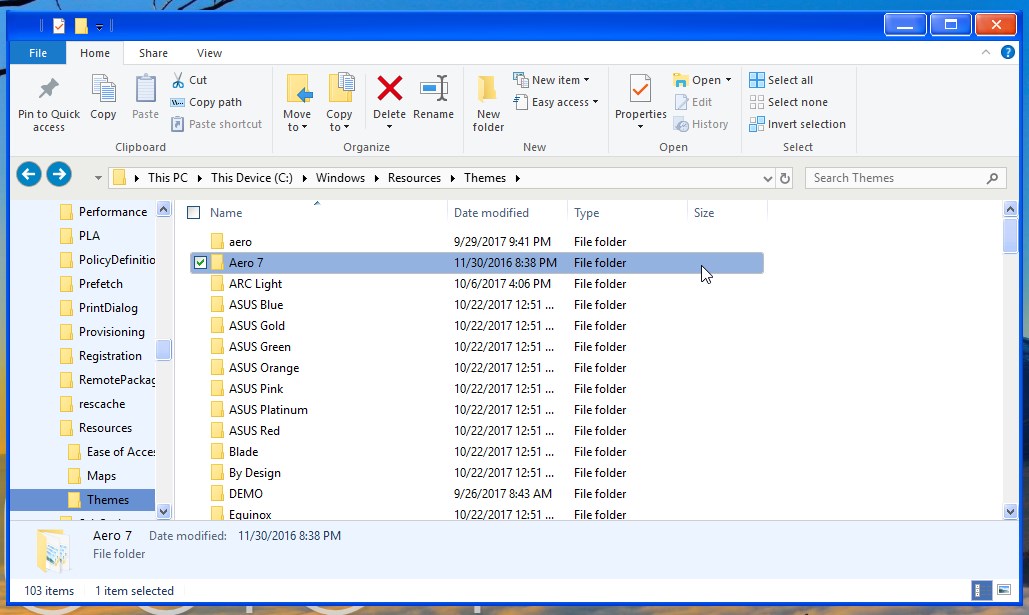The height and width of the screenshot is (615, 1029).
Task: Open the New item dropdown
Action: tap(552, 79)
